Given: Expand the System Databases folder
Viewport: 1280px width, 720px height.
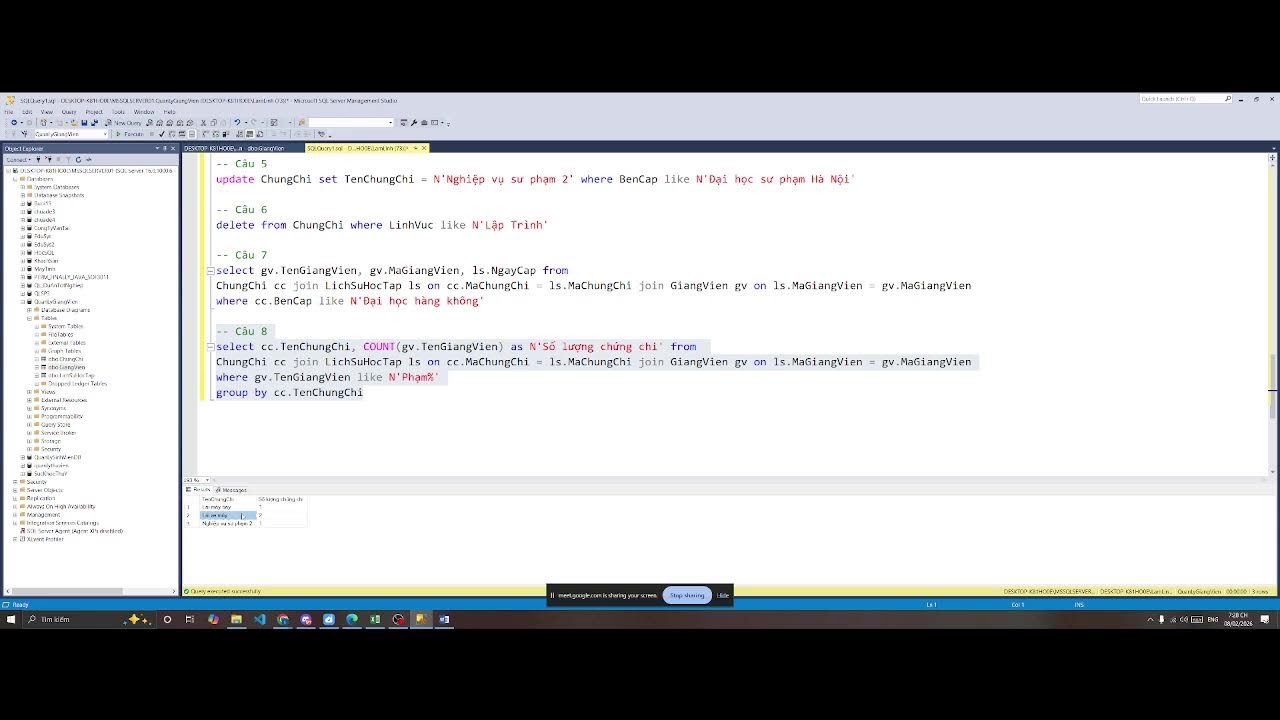Looking at the screenshot, I should click(x=23, y=187).
